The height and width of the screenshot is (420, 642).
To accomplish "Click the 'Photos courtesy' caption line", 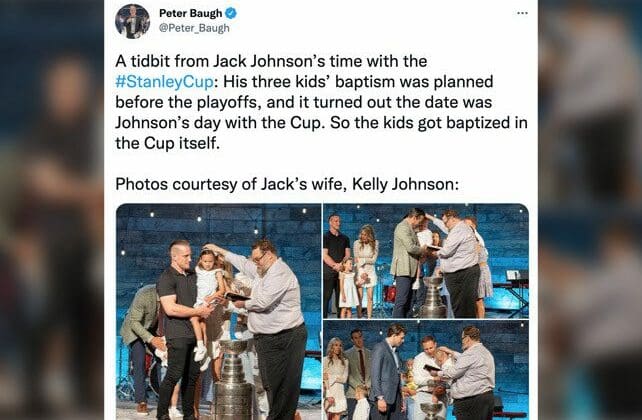I will tap(287, 184).
